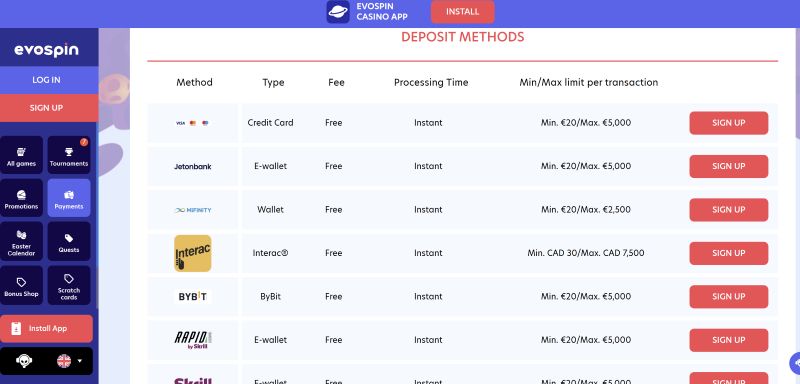This screenshot has height=384, width=800.
Task: Click the Processing Time column header
Action: (431, 82)
